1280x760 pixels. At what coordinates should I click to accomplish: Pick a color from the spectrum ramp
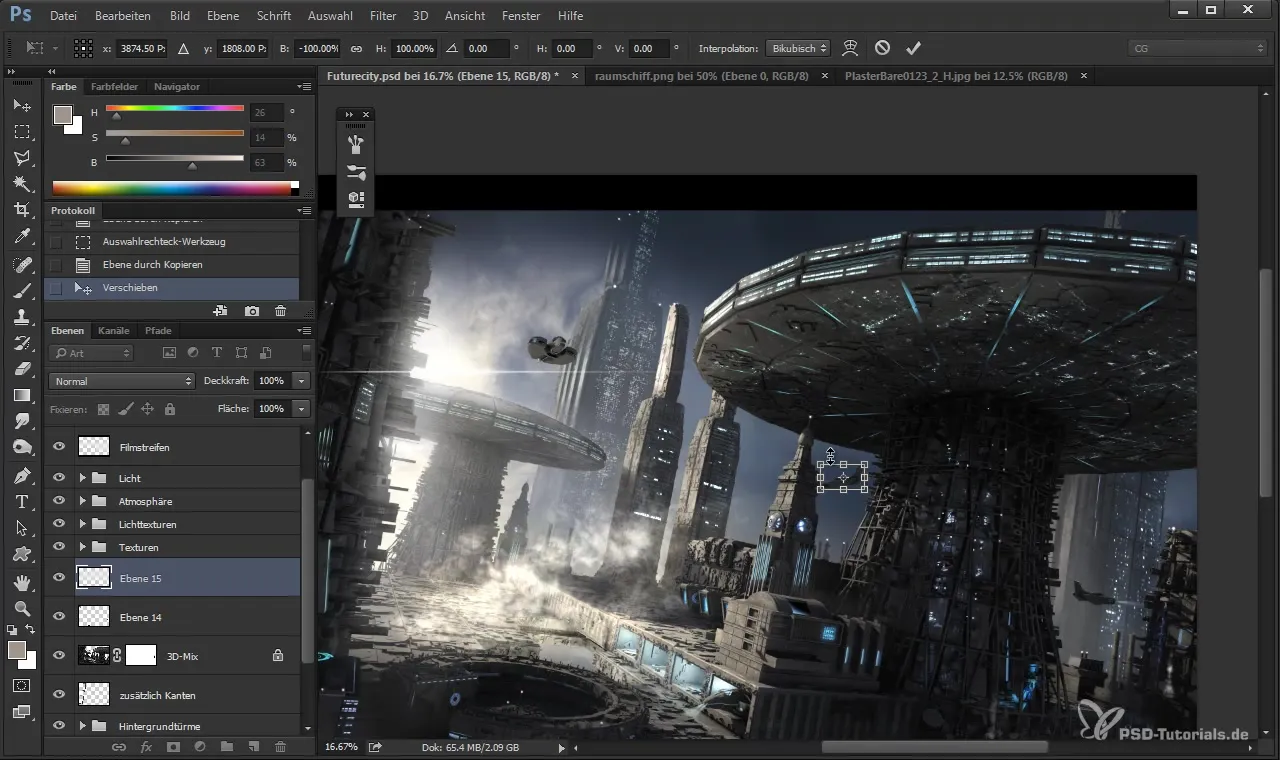tap(171, 188)
